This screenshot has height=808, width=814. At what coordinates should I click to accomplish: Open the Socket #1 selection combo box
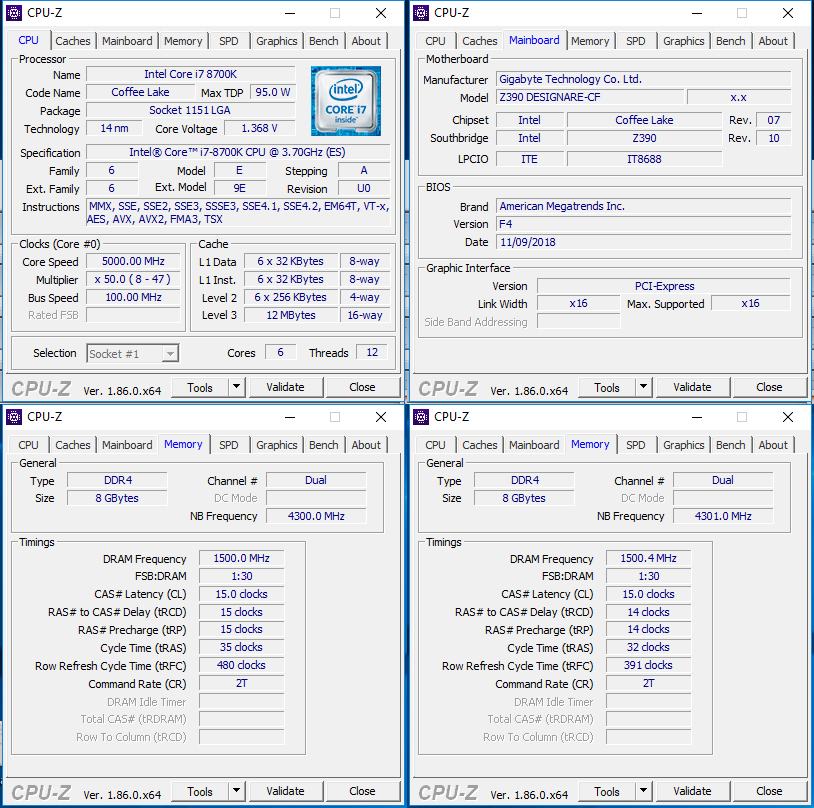point(132,354)
